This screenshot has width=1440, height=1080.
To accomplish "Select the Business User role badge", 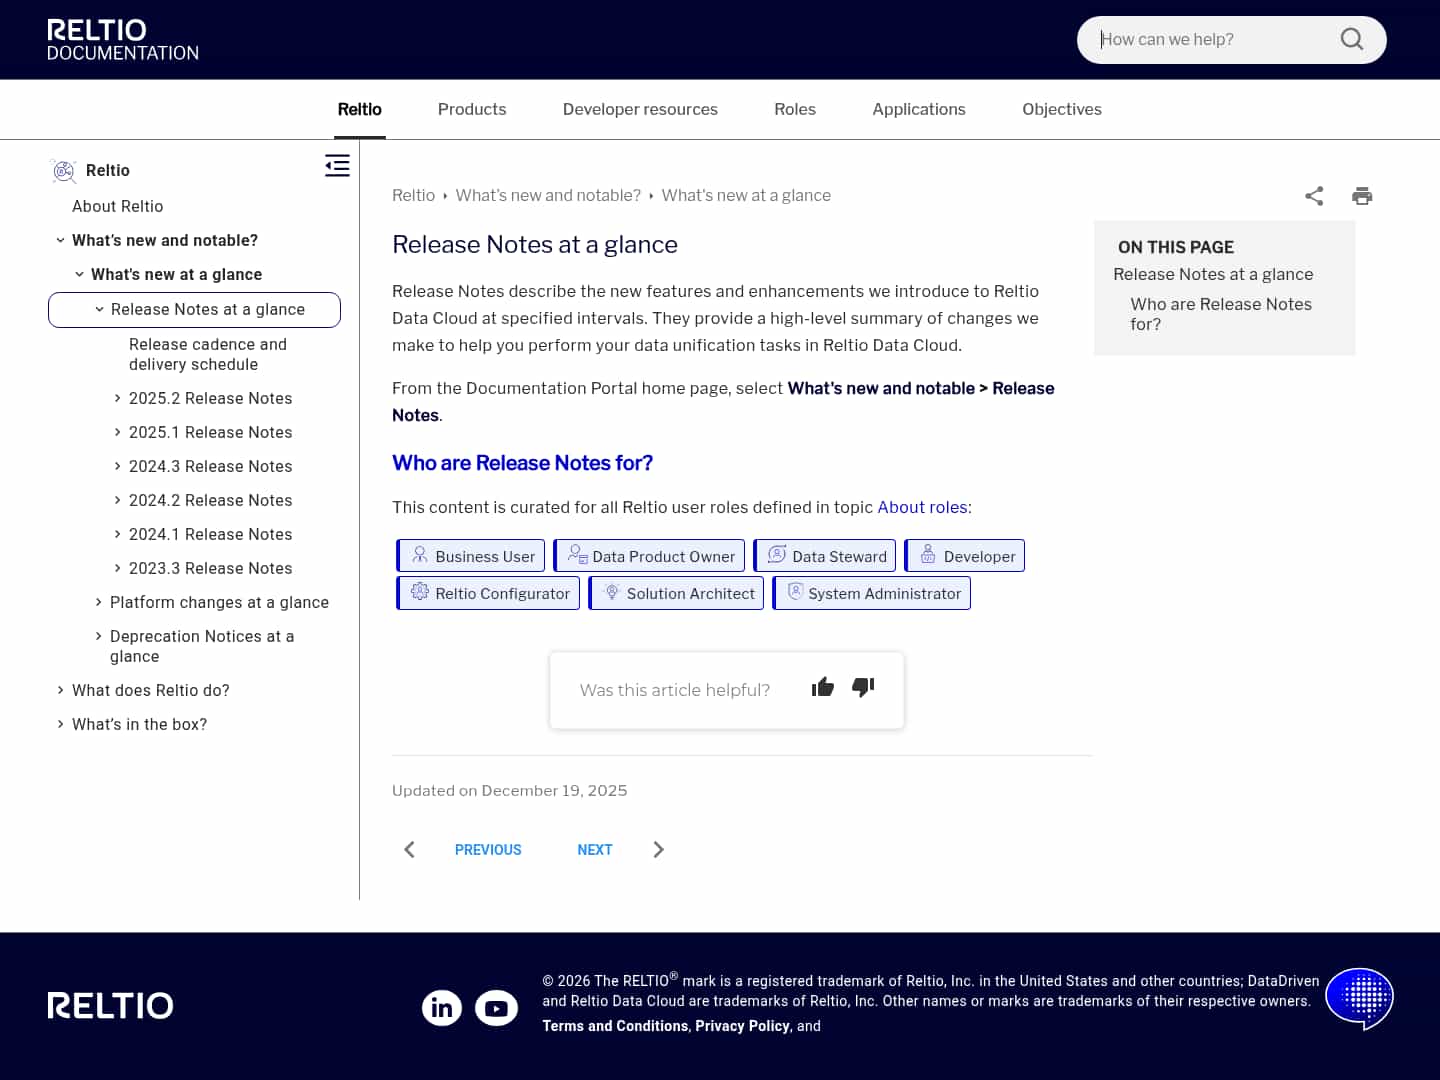I will click(x=470, y=556).
